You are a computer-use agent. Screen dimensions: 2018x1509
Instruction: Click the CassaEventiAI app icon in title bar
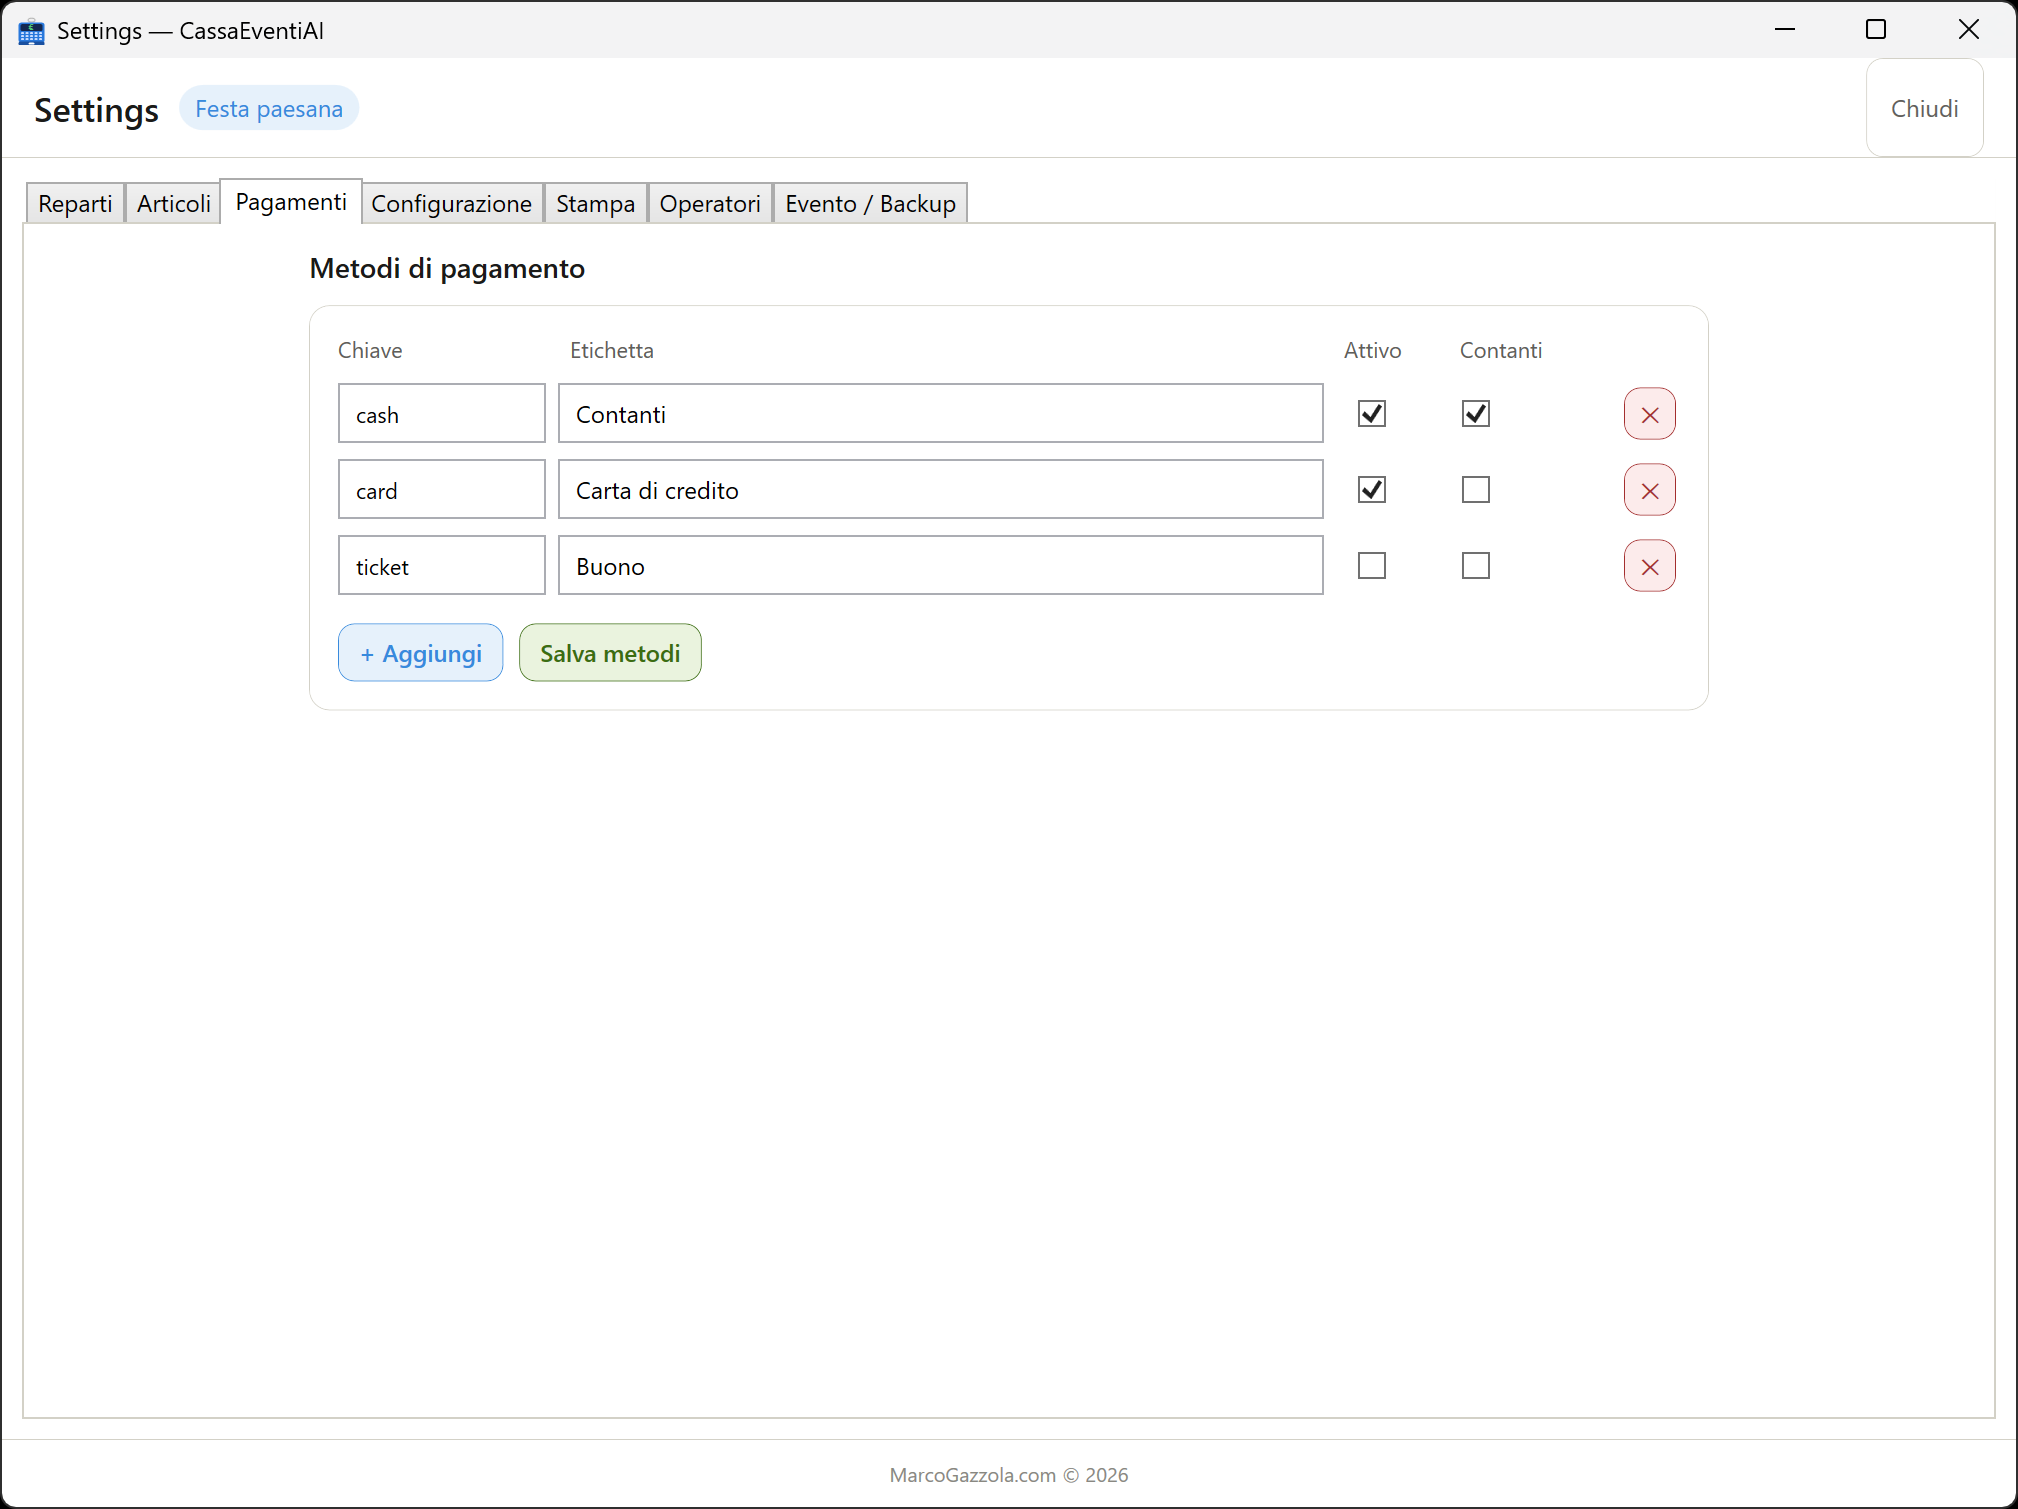click(31, 31)
